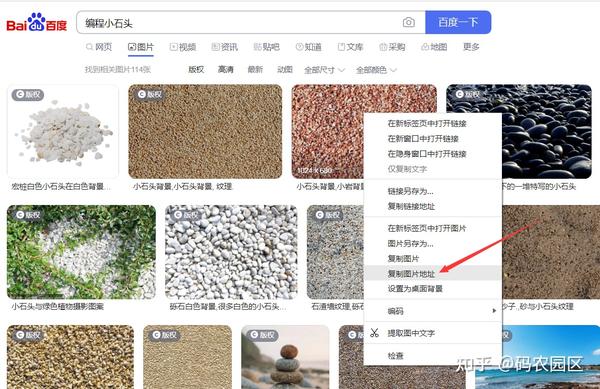600x389 pixels.
Task: Click the camera image-search icon
Action: coord(408,23)
